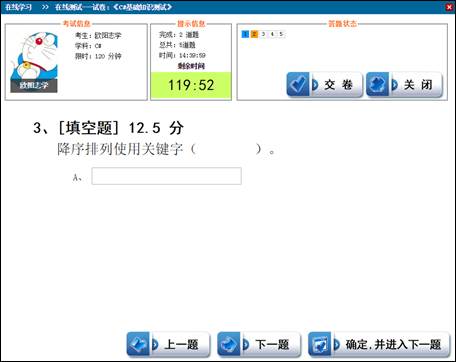The height and width of the screenshot is (362, 456).
Task: Close the exam window with red X
Action: (x=449, y=7)
